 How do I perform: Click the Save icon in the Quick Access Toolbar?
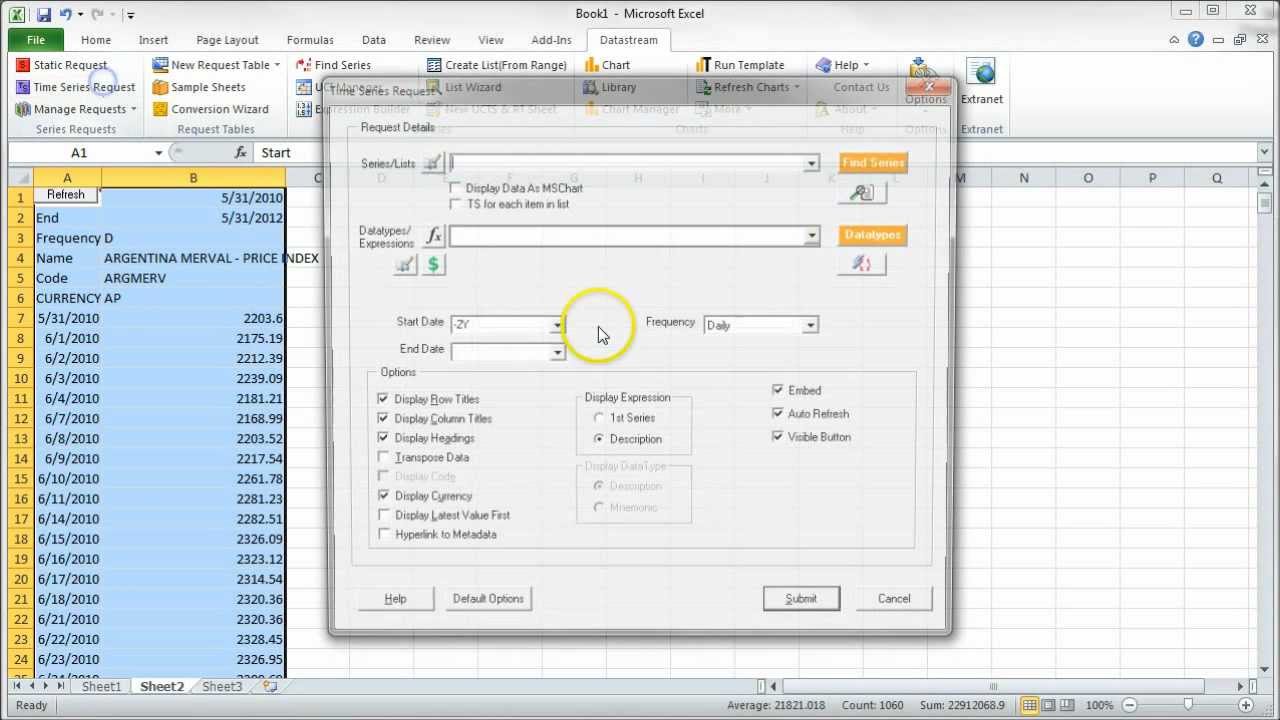point(44,14)
